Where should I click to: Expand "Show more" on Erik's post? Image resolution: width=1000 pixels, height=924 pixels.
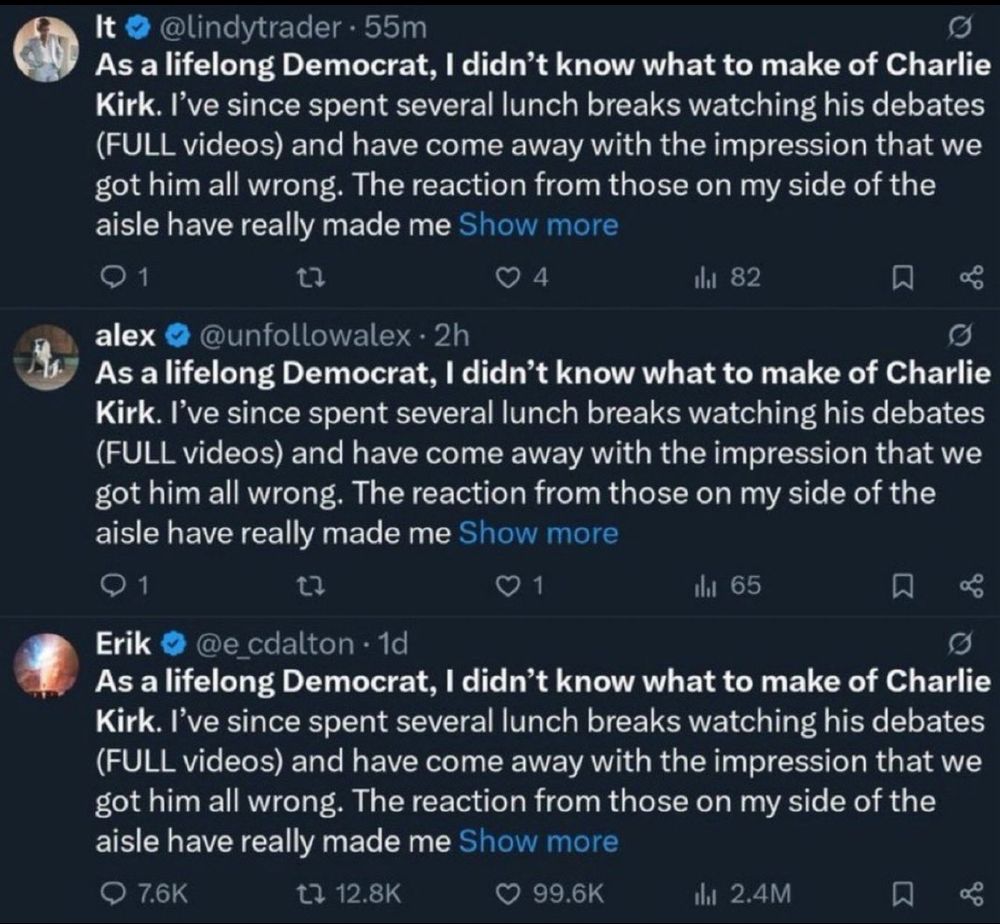click(x=538, y=841)
